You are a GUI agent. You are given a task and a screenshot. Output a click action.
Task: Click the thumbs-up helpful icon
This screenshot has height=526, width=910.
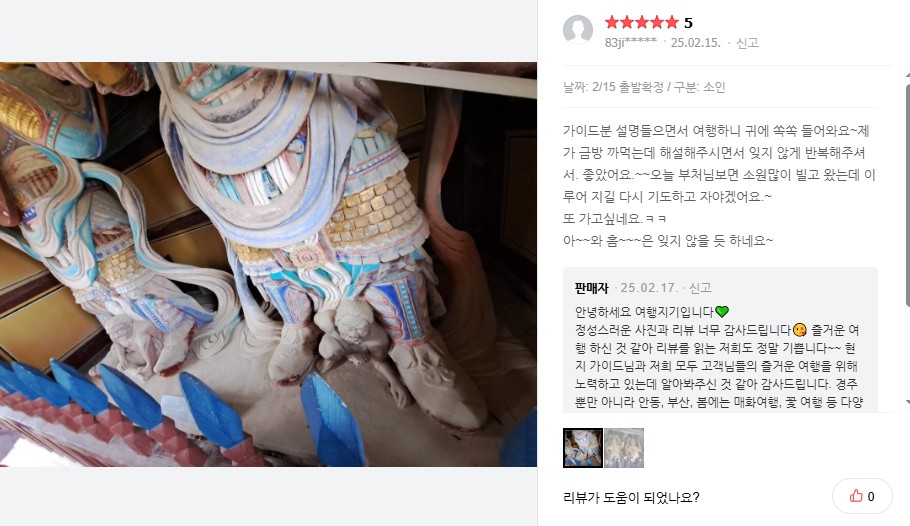click(856, 496)
